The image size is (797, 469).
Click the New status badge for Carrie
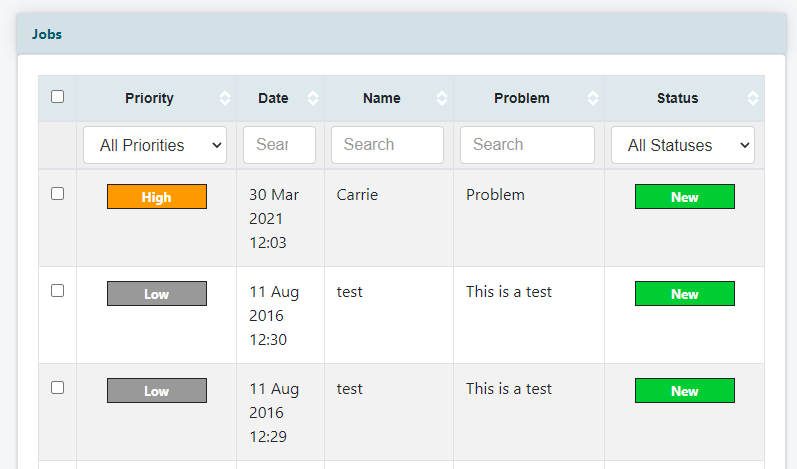click(684, 197)
